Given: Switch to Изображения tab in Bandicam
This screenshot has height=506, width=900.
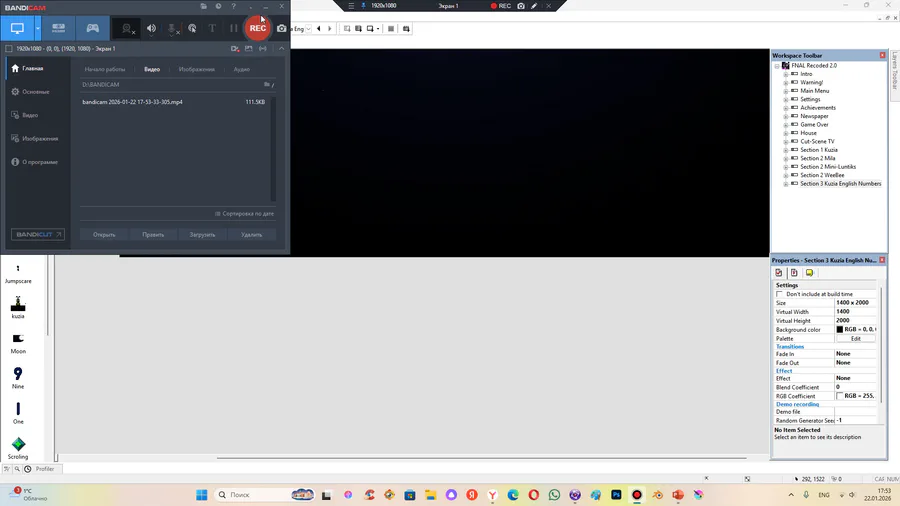Looking at the screenshot, I should coord(196,69).
